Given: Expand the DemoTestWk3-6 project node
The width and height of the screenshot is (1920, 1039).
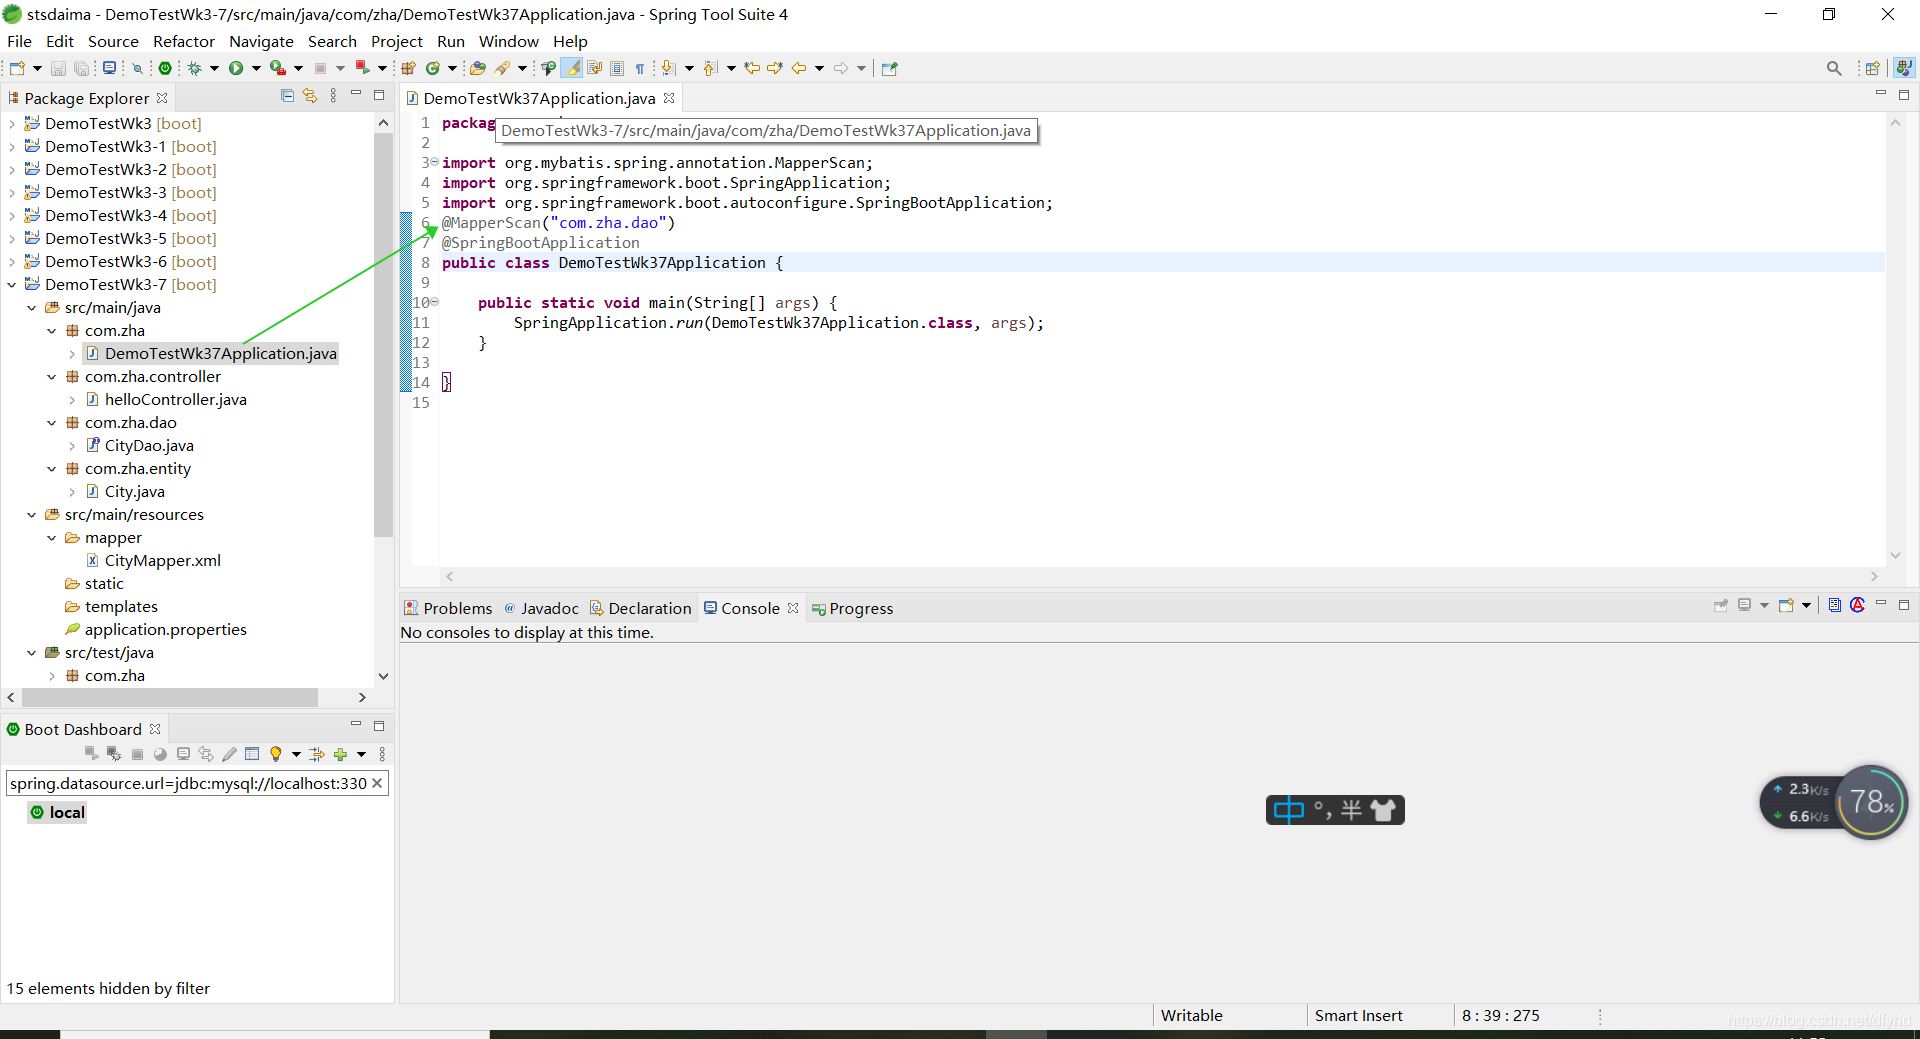Looking at the screenshot, I should click(12, 262).
